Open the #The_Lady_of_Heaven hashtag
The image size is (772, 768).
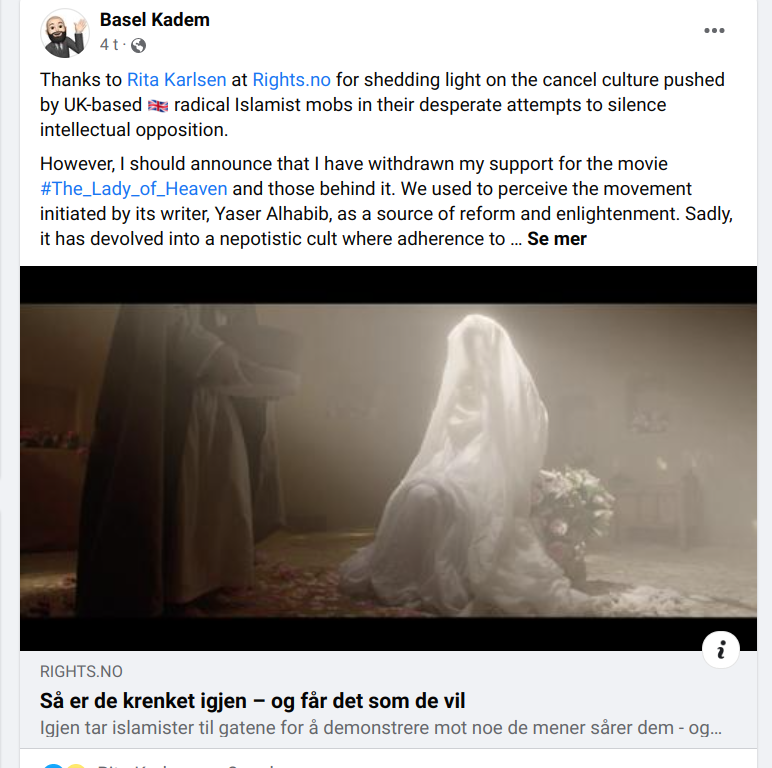pyautogui.click(x=133, y=189)
